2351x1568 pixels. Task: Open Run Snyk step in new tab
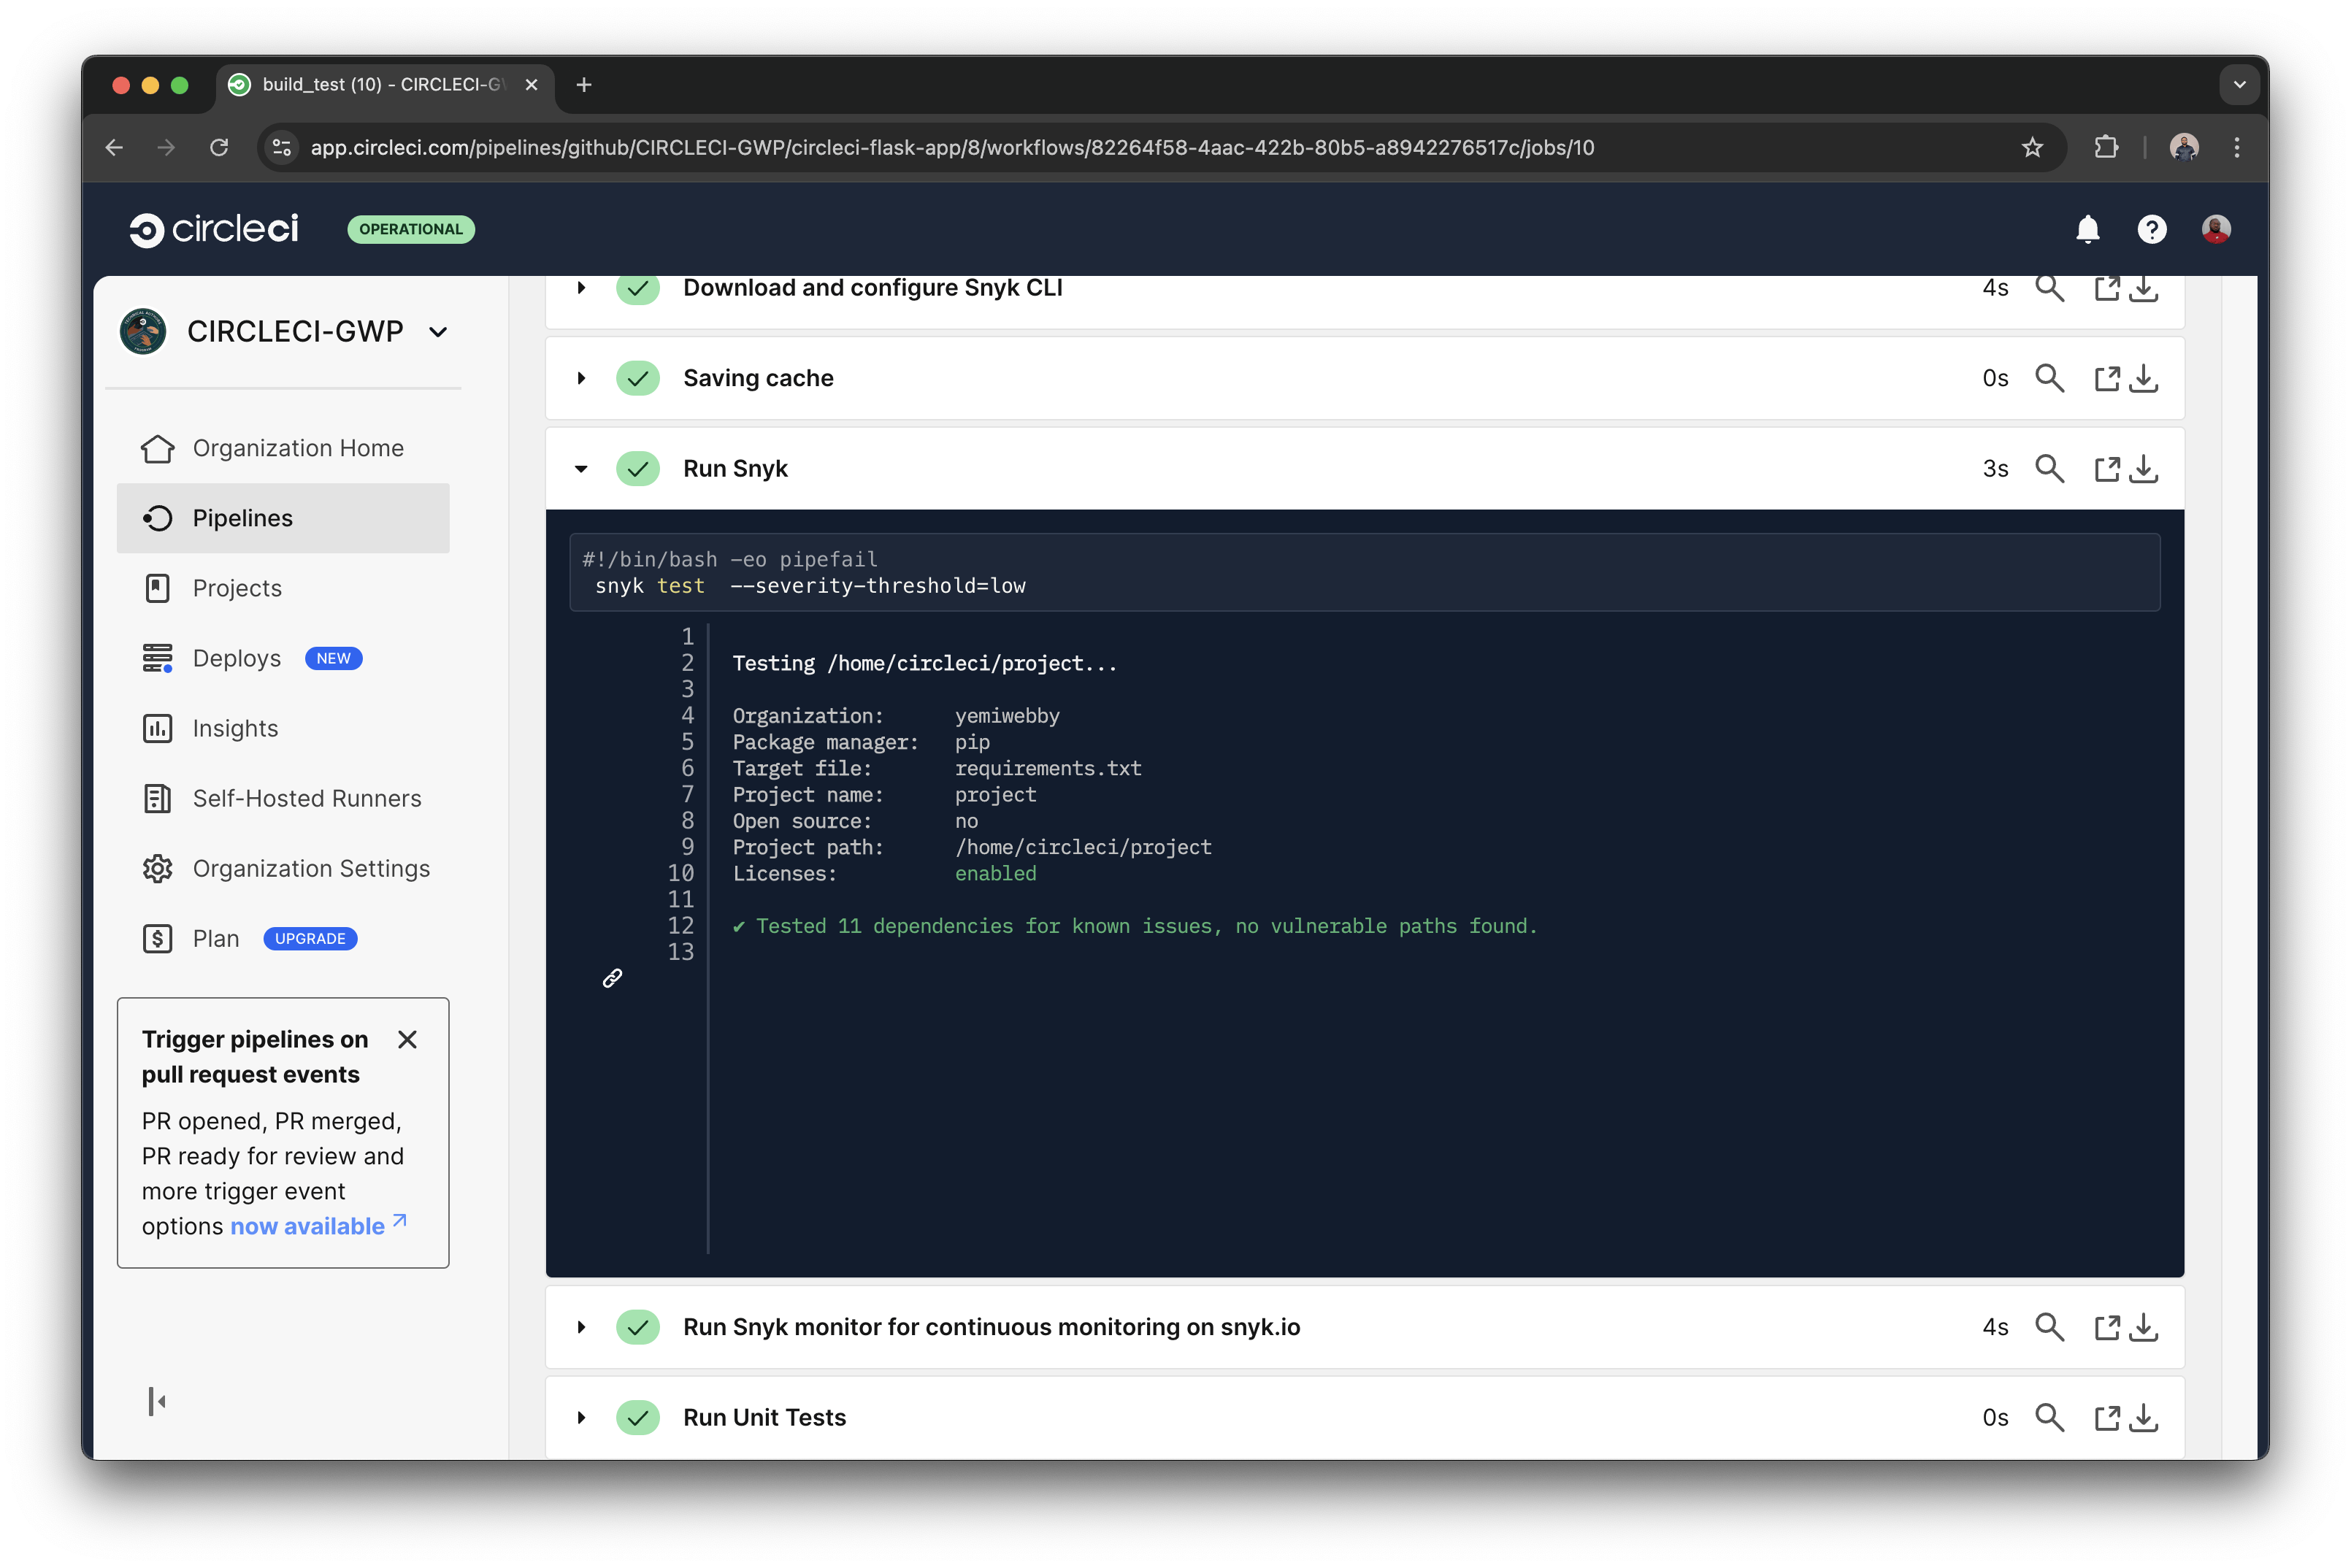tap(2107, 468)
